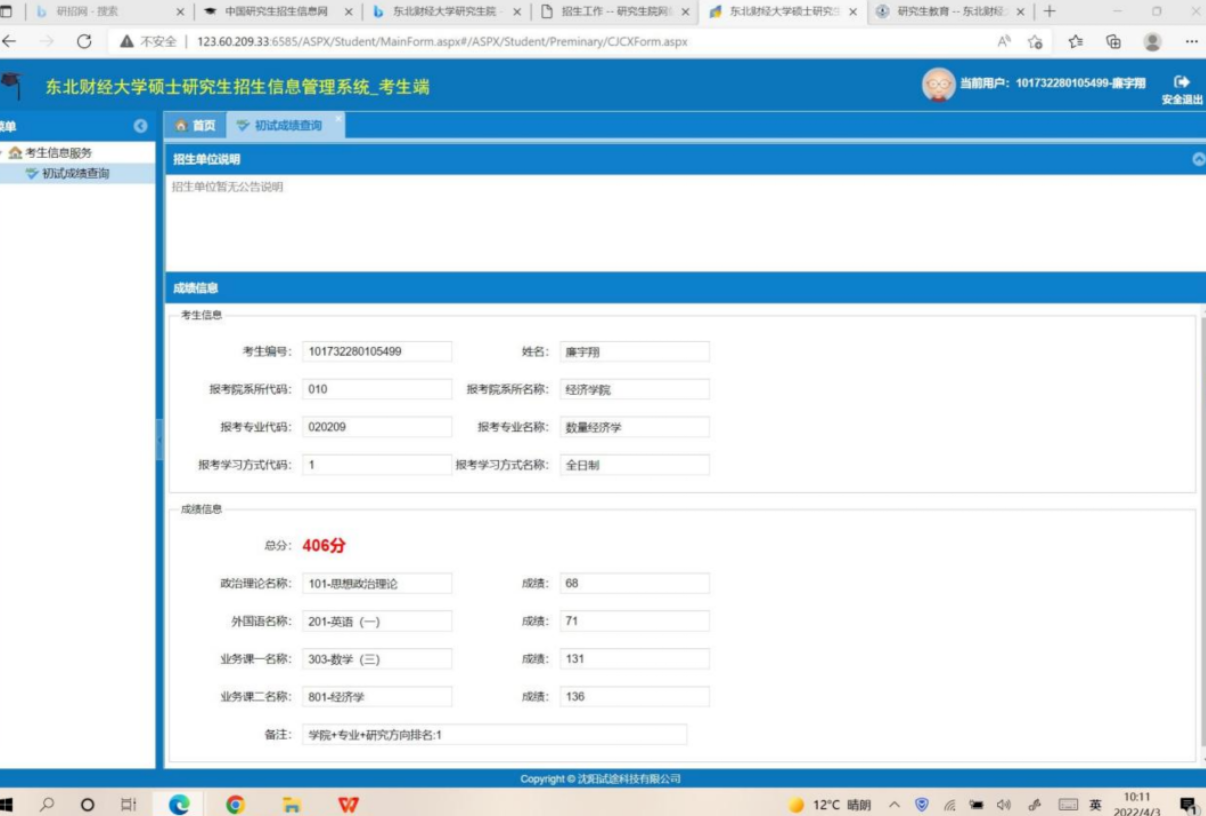Switch to the 首页 tab

tap(196, 126)
